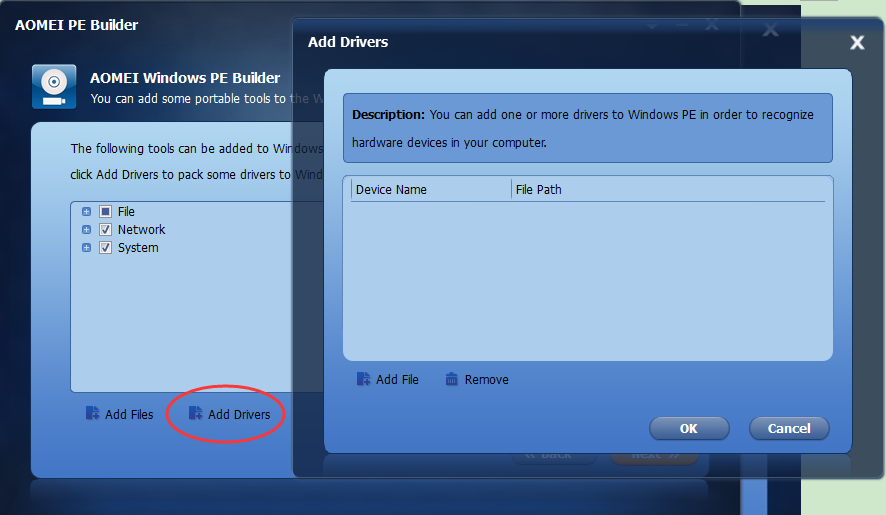The width and height of the screenshot is (886, 515).
Task: Click the Add Files document icon in PE Builder
Action: [x=92, y=413]
